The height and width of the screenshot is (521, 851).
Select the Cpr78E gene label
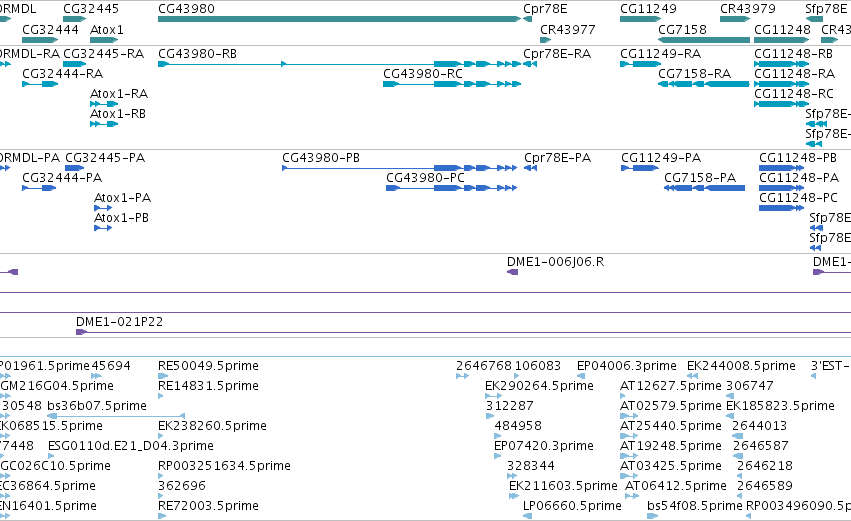tap(545, 9)
